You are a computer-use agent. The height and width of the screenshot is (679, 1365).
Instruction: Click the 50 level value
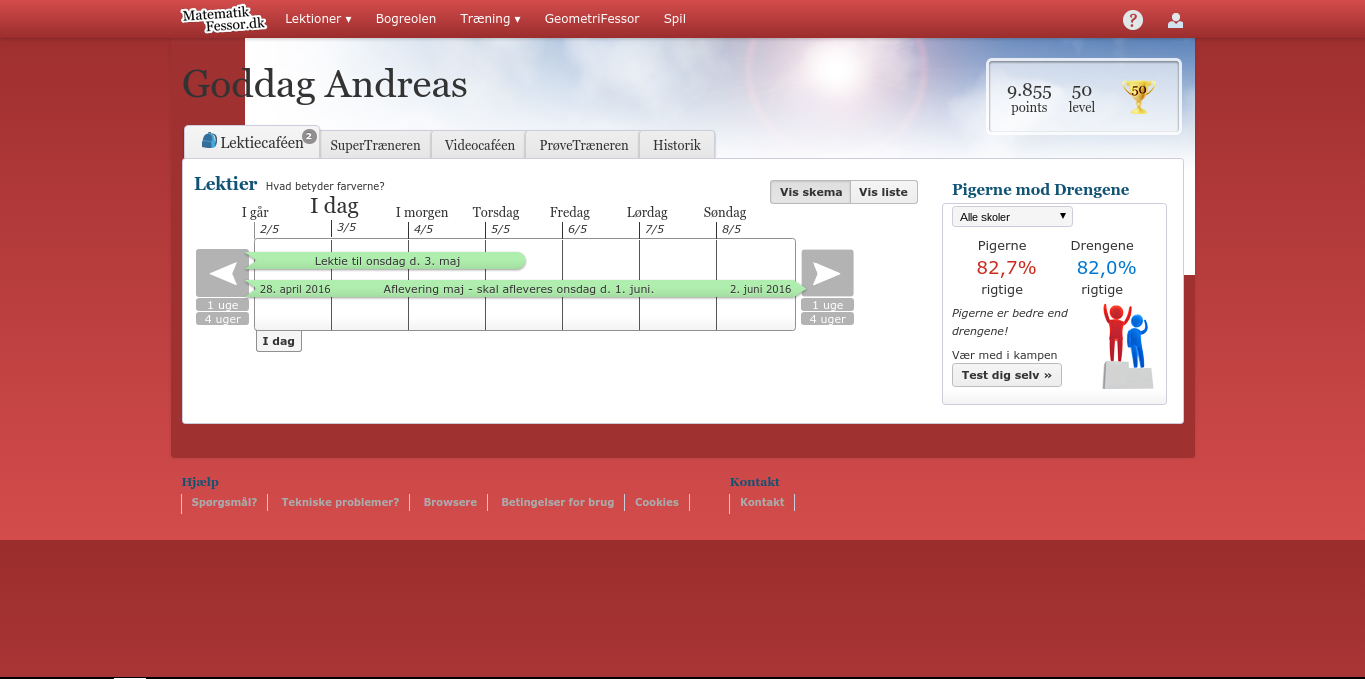(x=1081, y=91)
